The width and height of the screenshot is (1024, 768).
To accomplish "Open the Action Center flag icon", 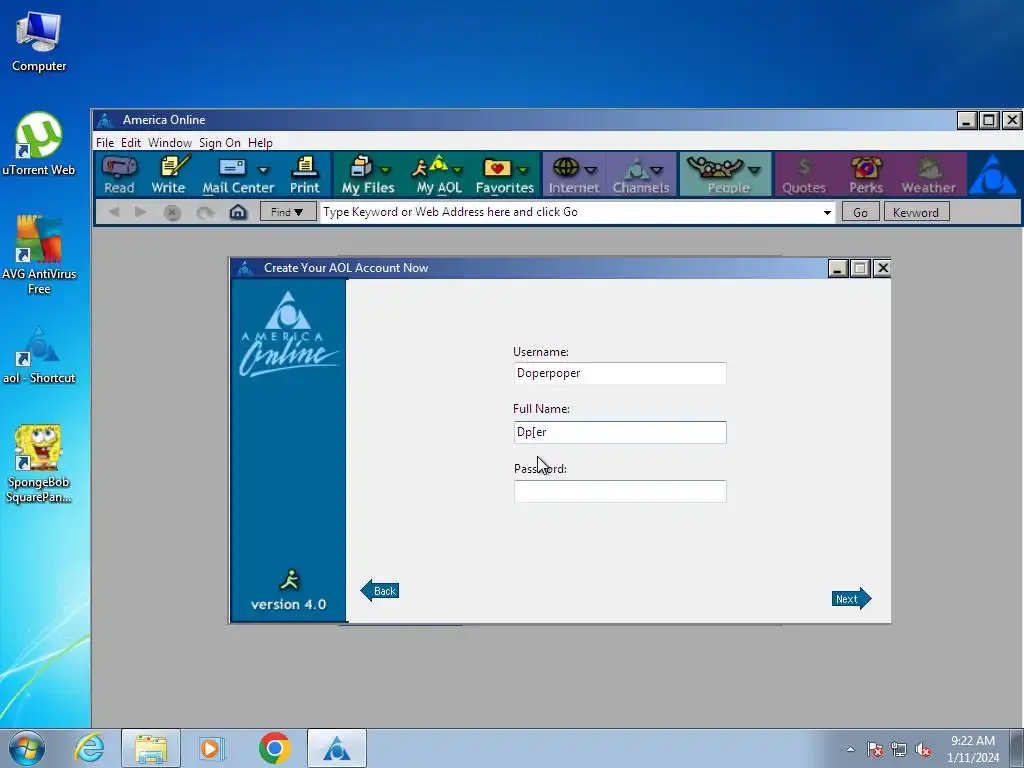I will (874, 750).
